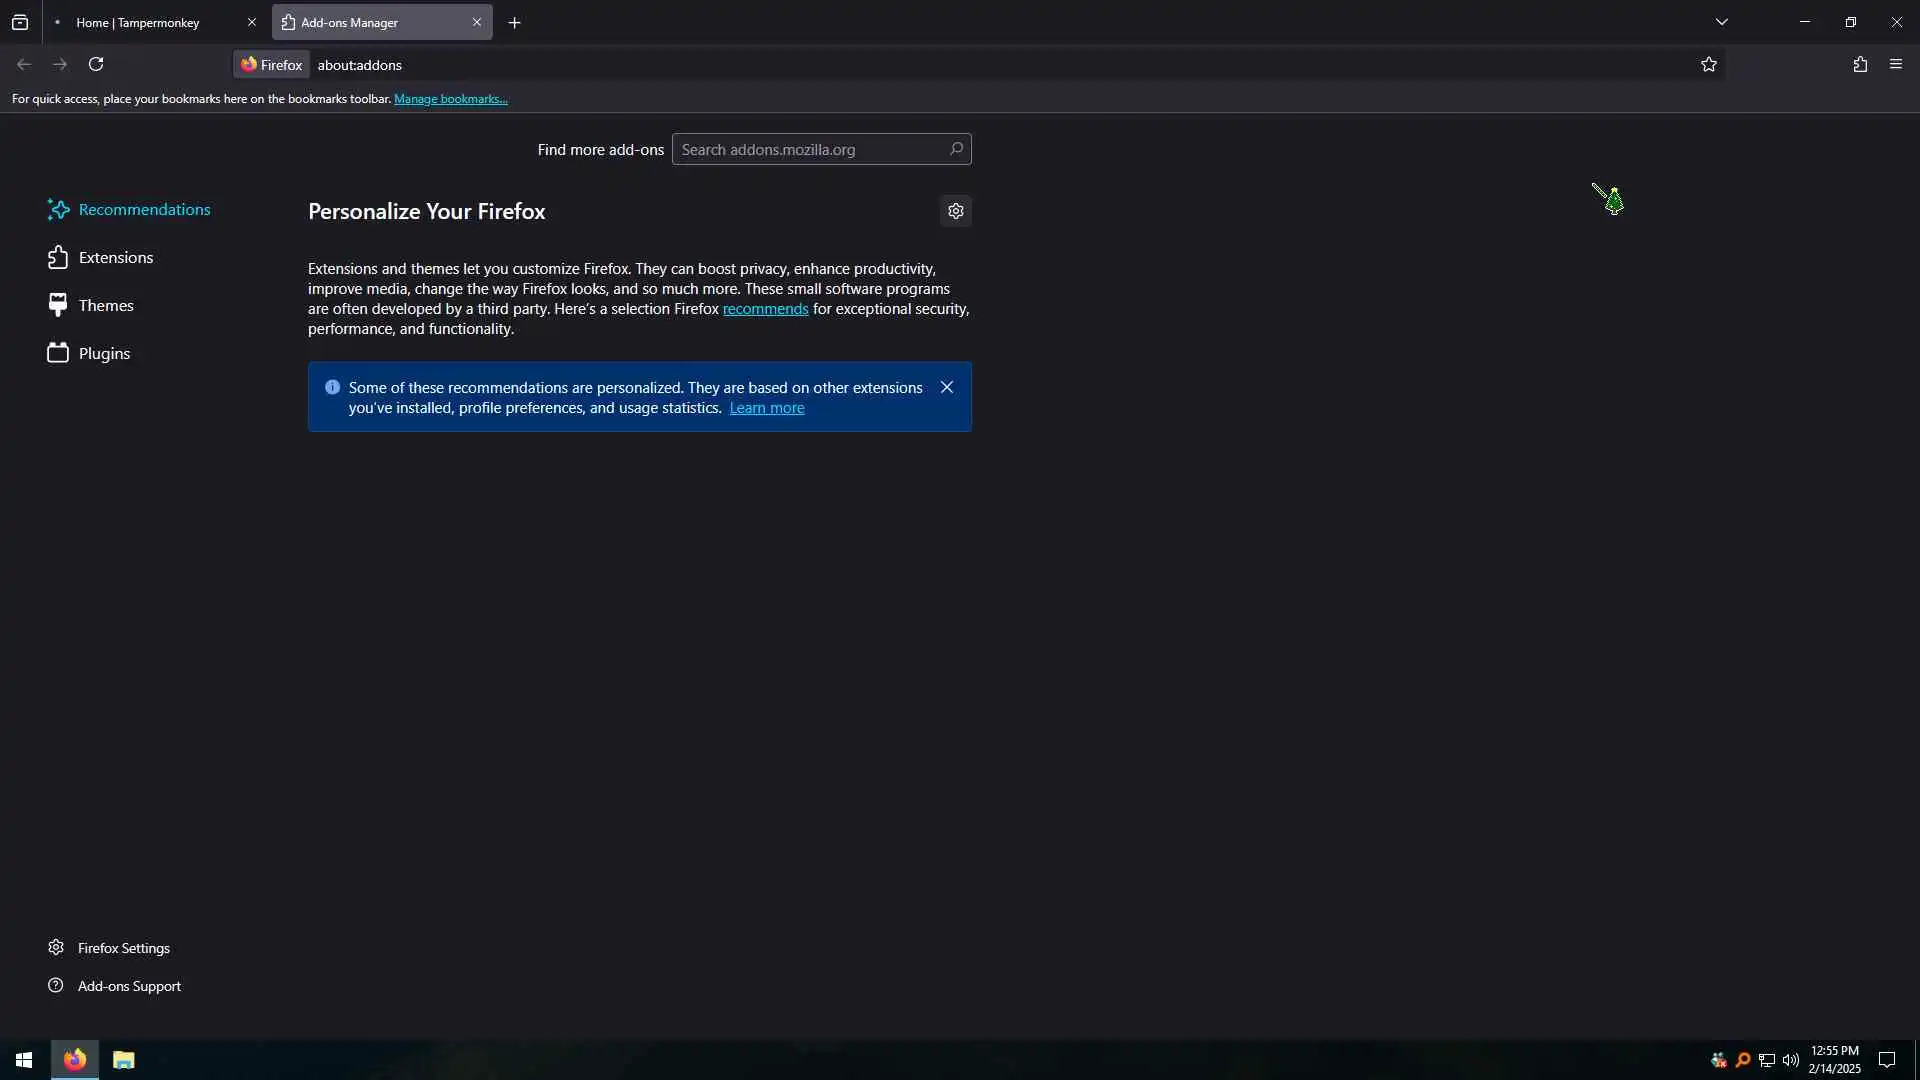Expand the list all tabs chevron
The width and height of the screenshot is (1920, 1080).
[1721, 22]
